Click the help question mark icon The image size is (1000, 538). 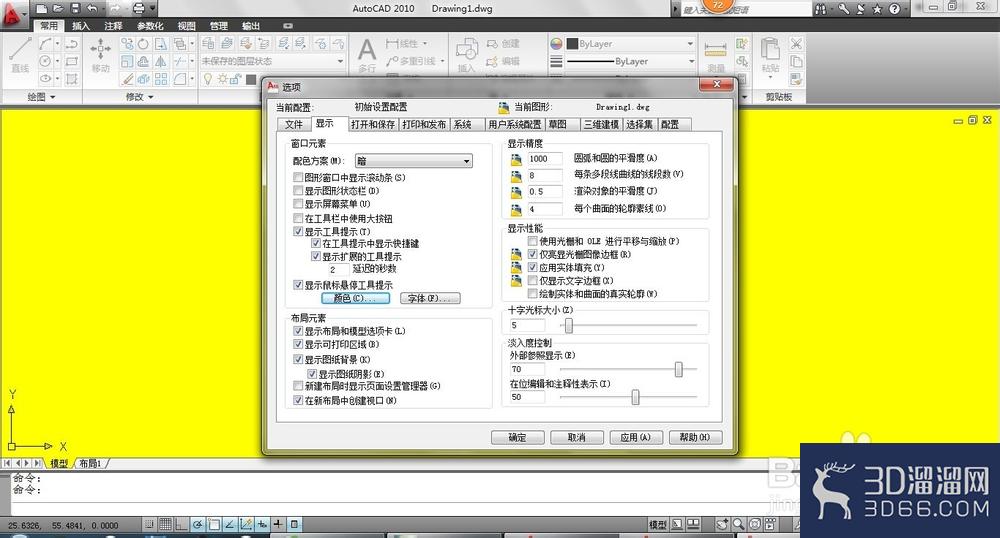coord(894,9)
